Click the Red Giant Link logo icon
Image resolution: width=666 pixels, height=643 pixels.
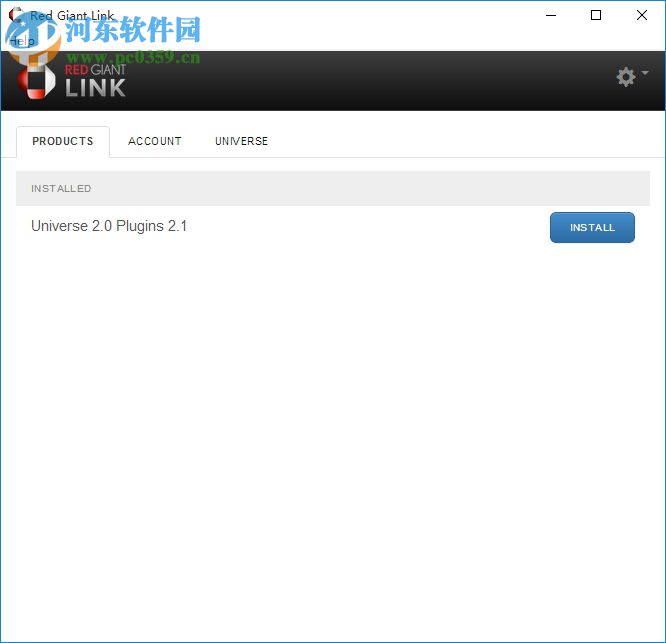point(36,81)
